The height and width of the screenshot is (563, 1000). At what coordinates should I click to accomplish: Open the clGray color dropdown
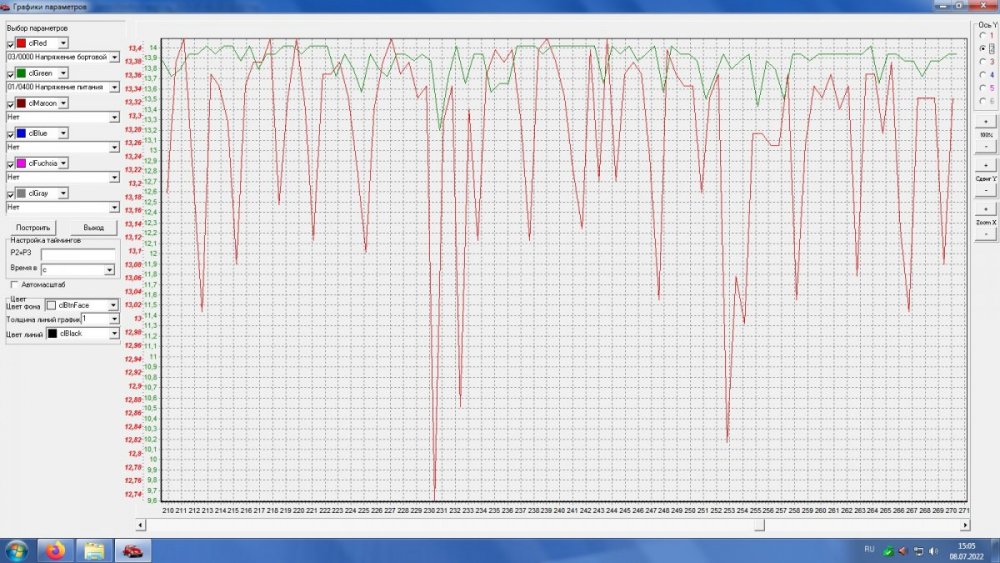pos(63,193)
